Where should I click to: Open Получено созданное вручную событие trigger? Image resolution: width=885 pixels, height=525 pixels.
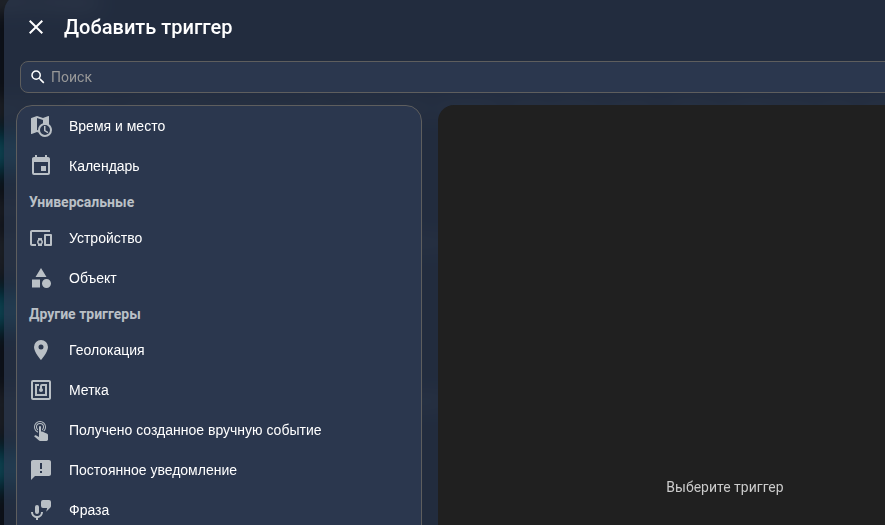click(219, 430)
